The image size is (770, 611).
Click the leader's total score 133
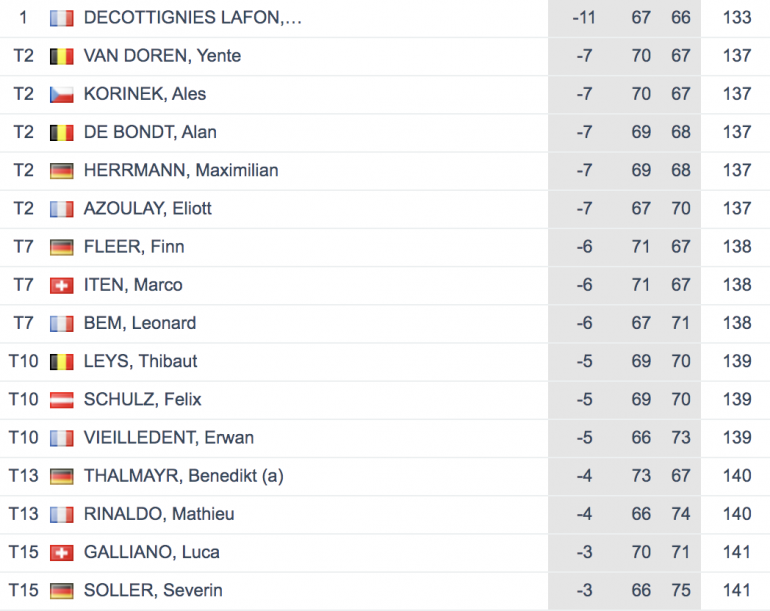[x=737, y=18]
